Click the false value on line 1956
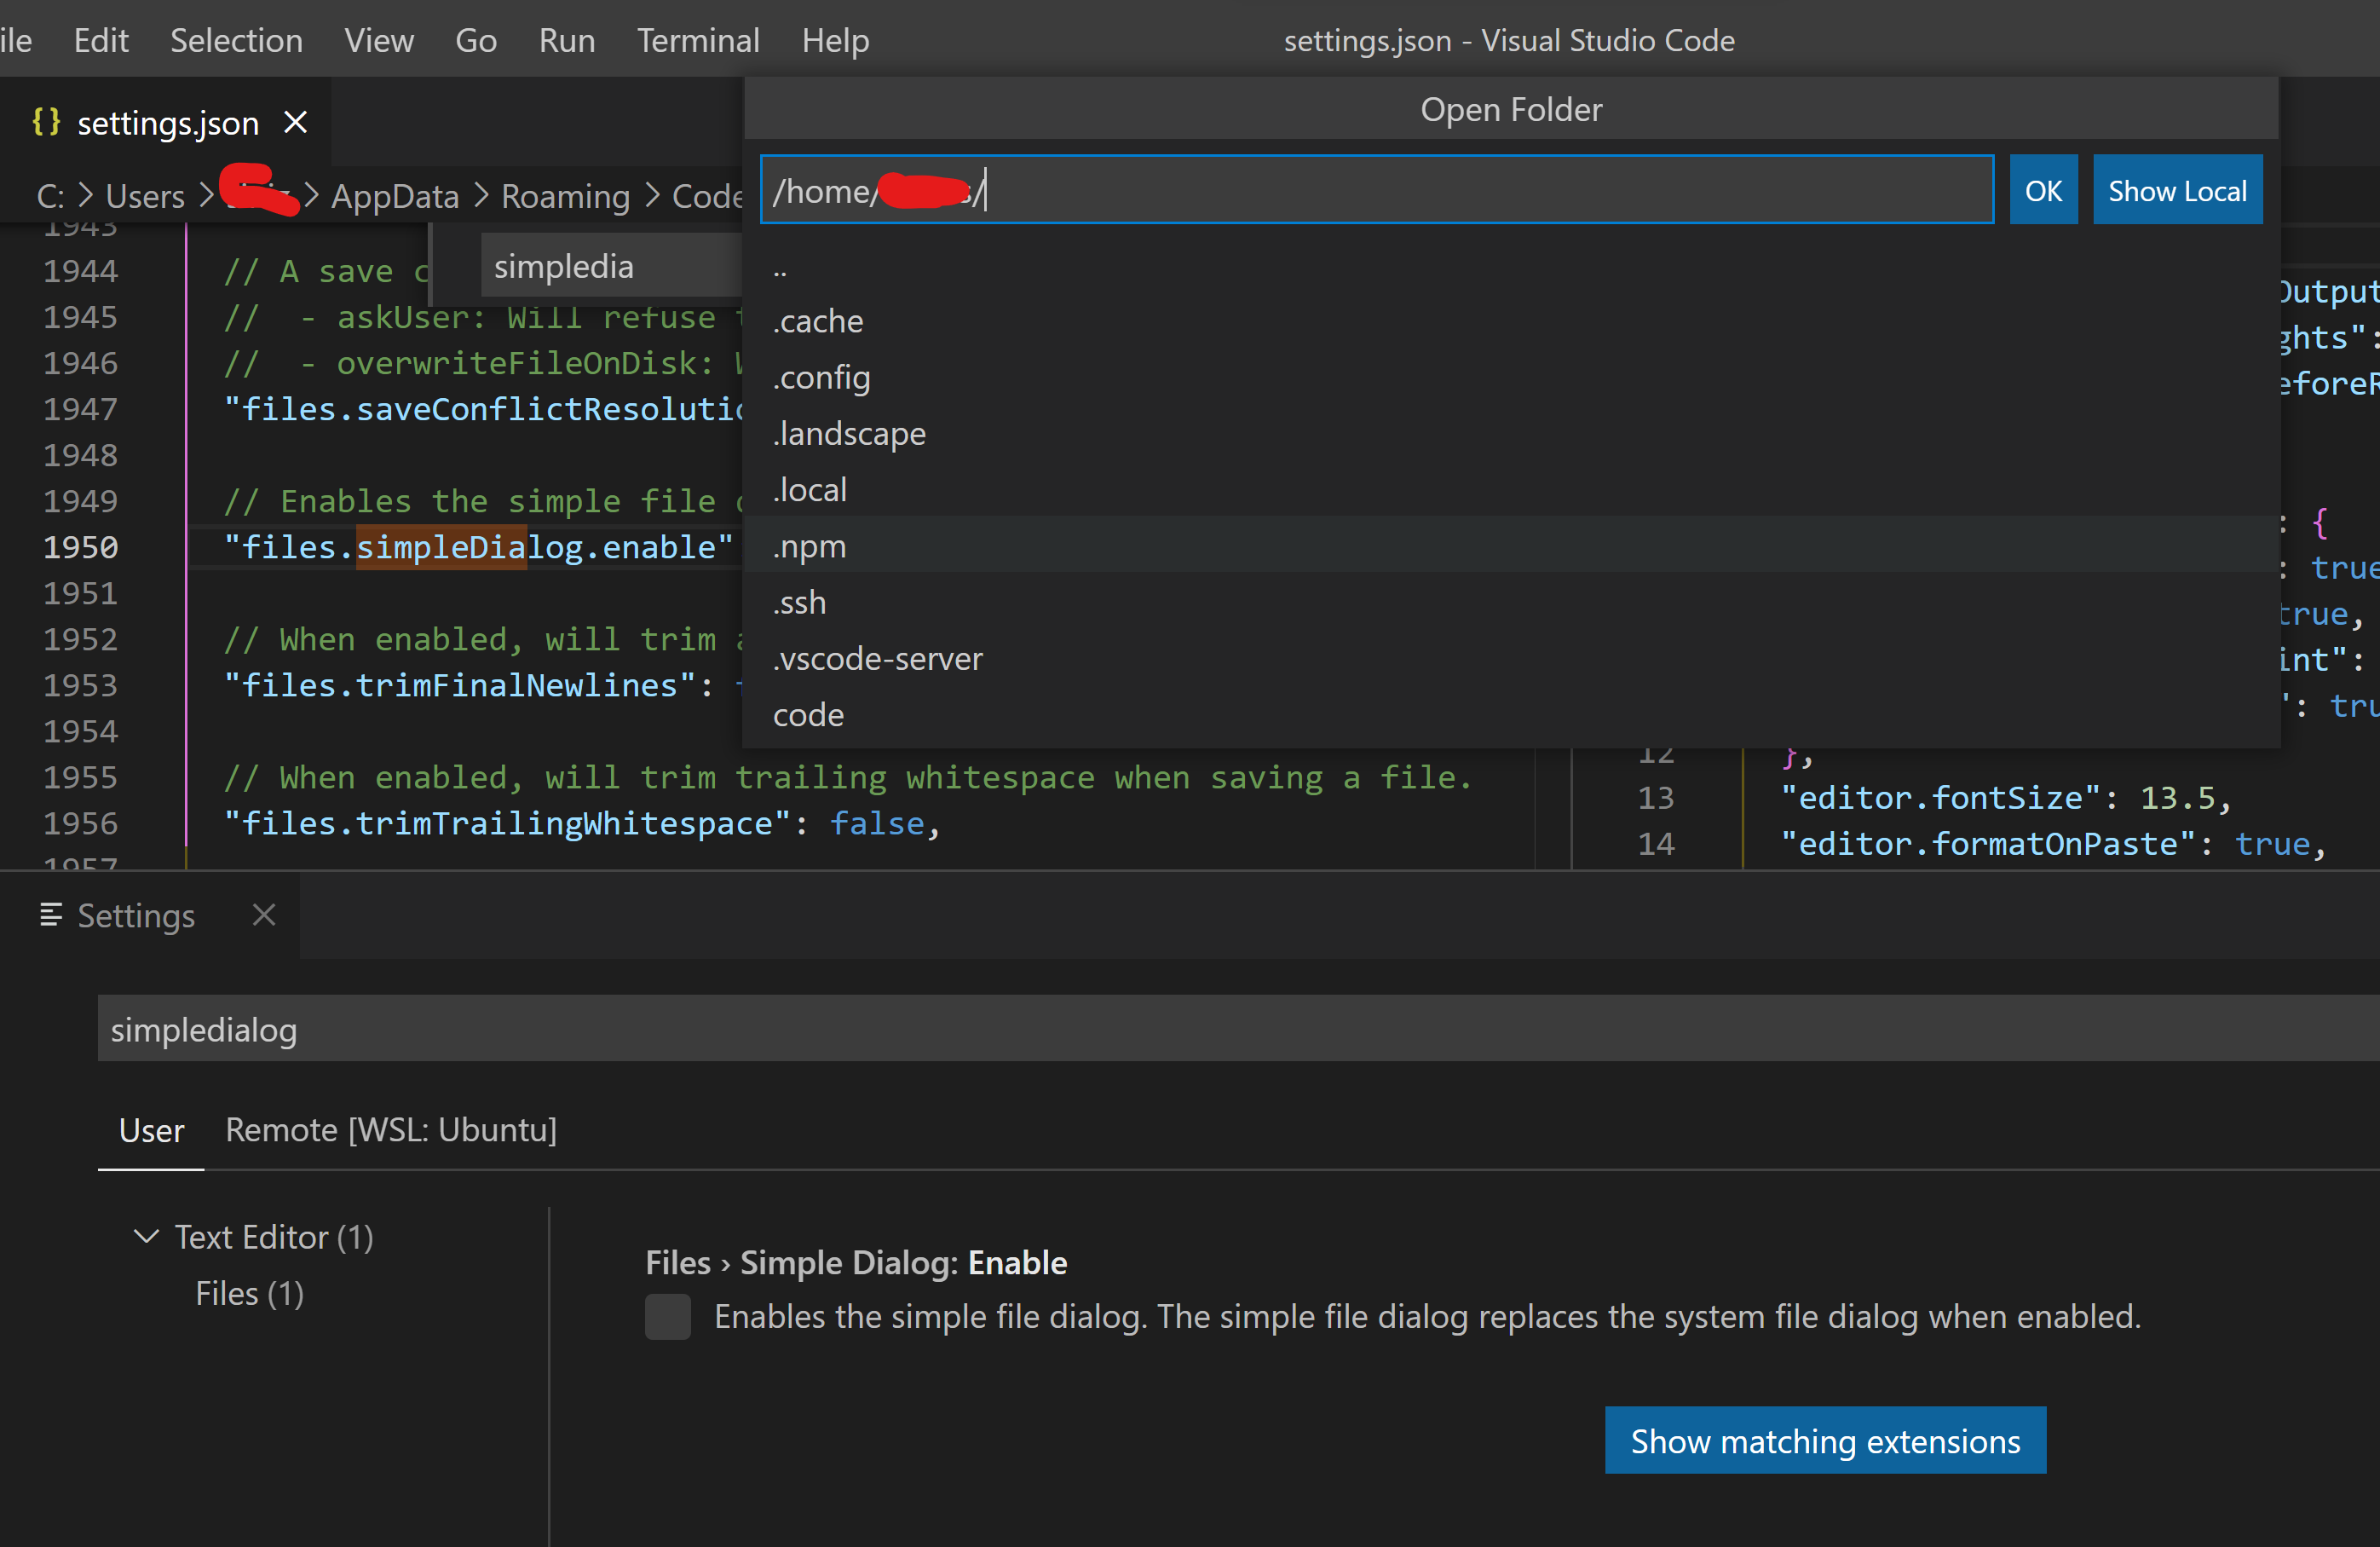 877,823
